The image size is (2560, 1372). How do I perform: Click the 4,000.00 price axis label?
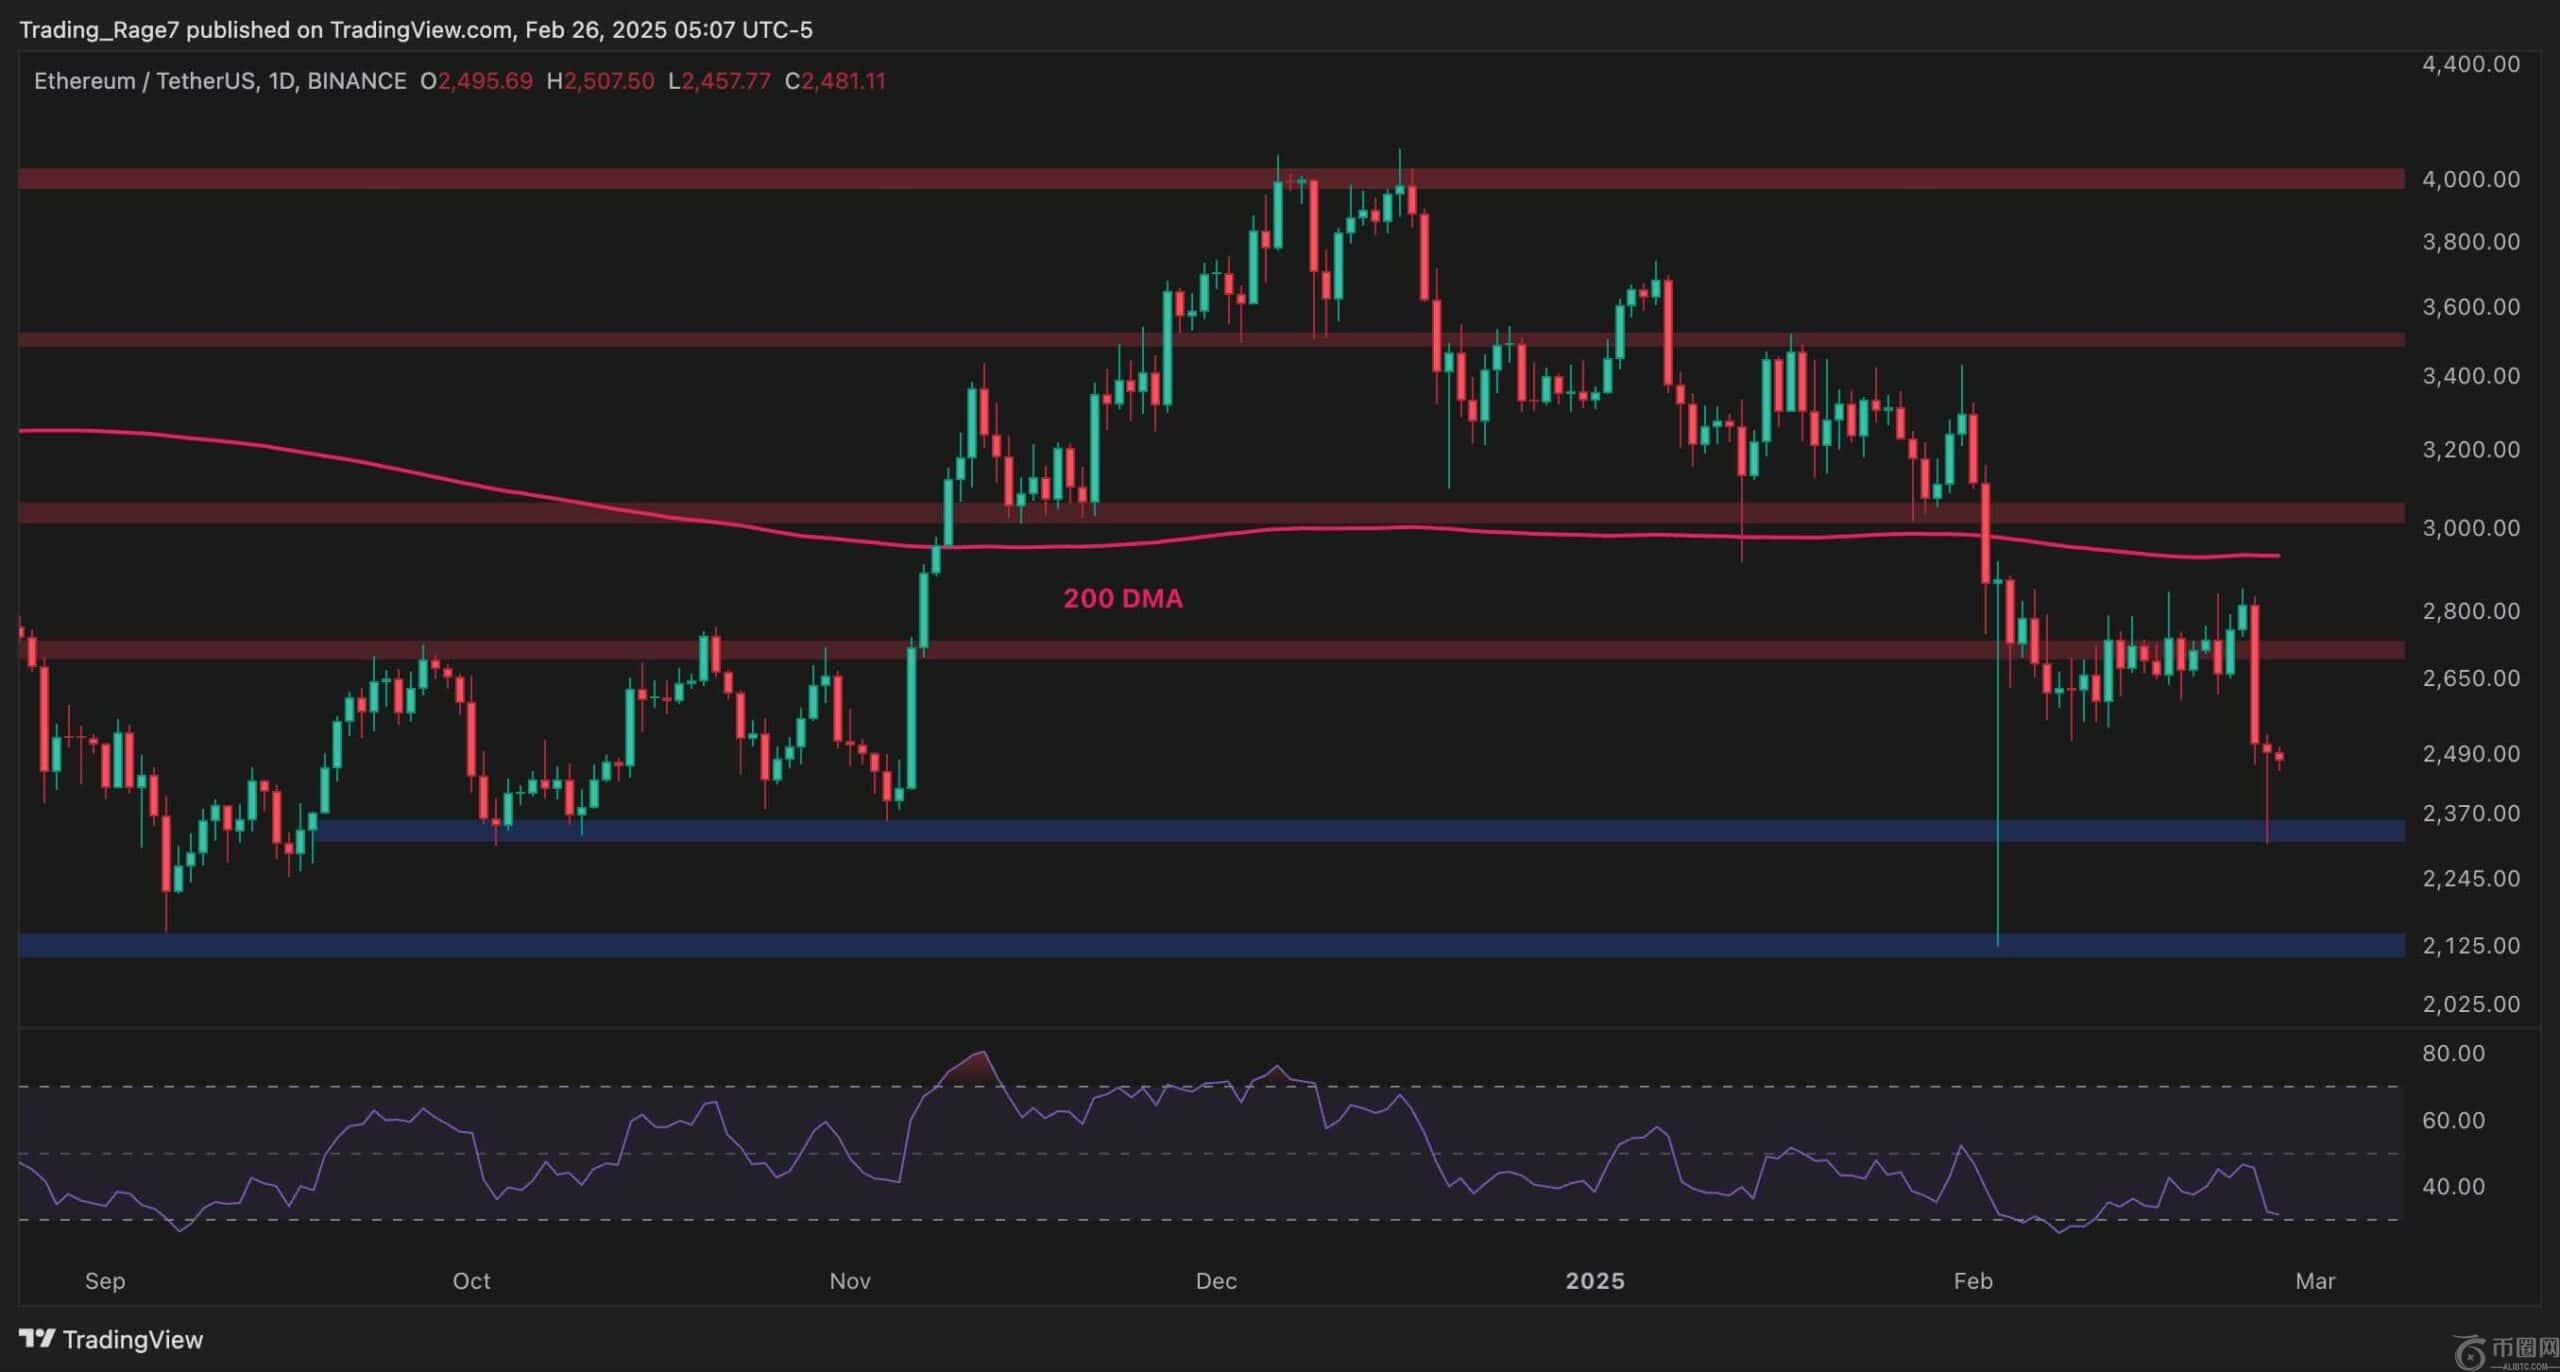point(2470,179)
